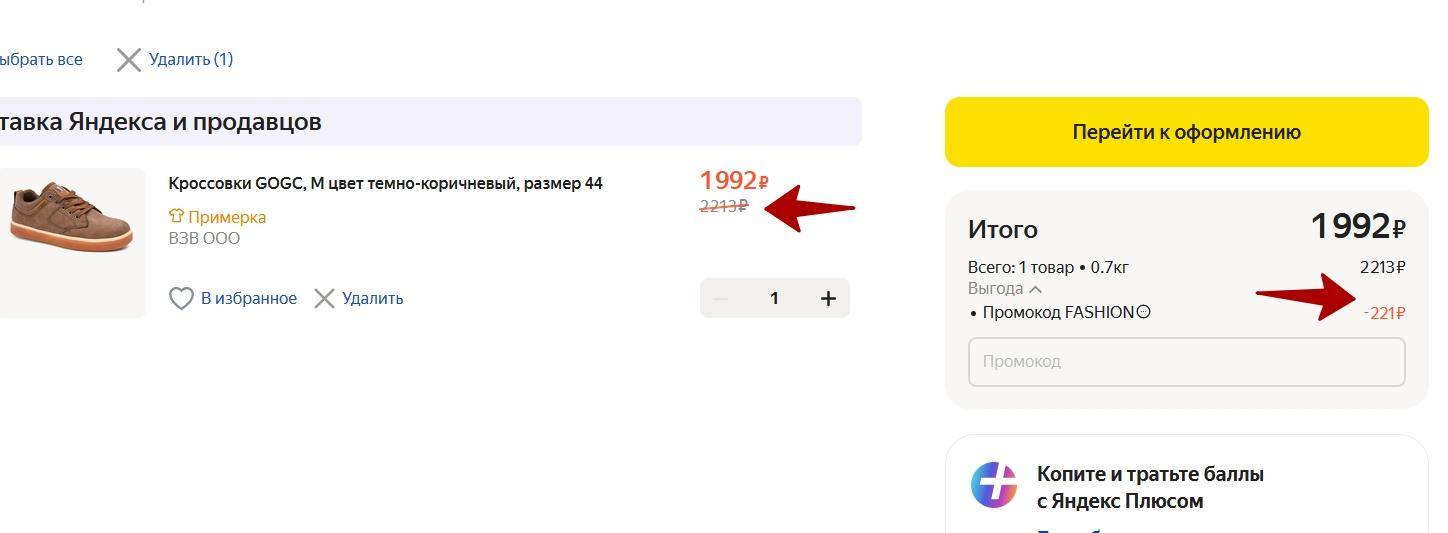Click the Удалить (1) text link
The height and width of the screenshot is (533, 1448).
click(x=191, y=60)
